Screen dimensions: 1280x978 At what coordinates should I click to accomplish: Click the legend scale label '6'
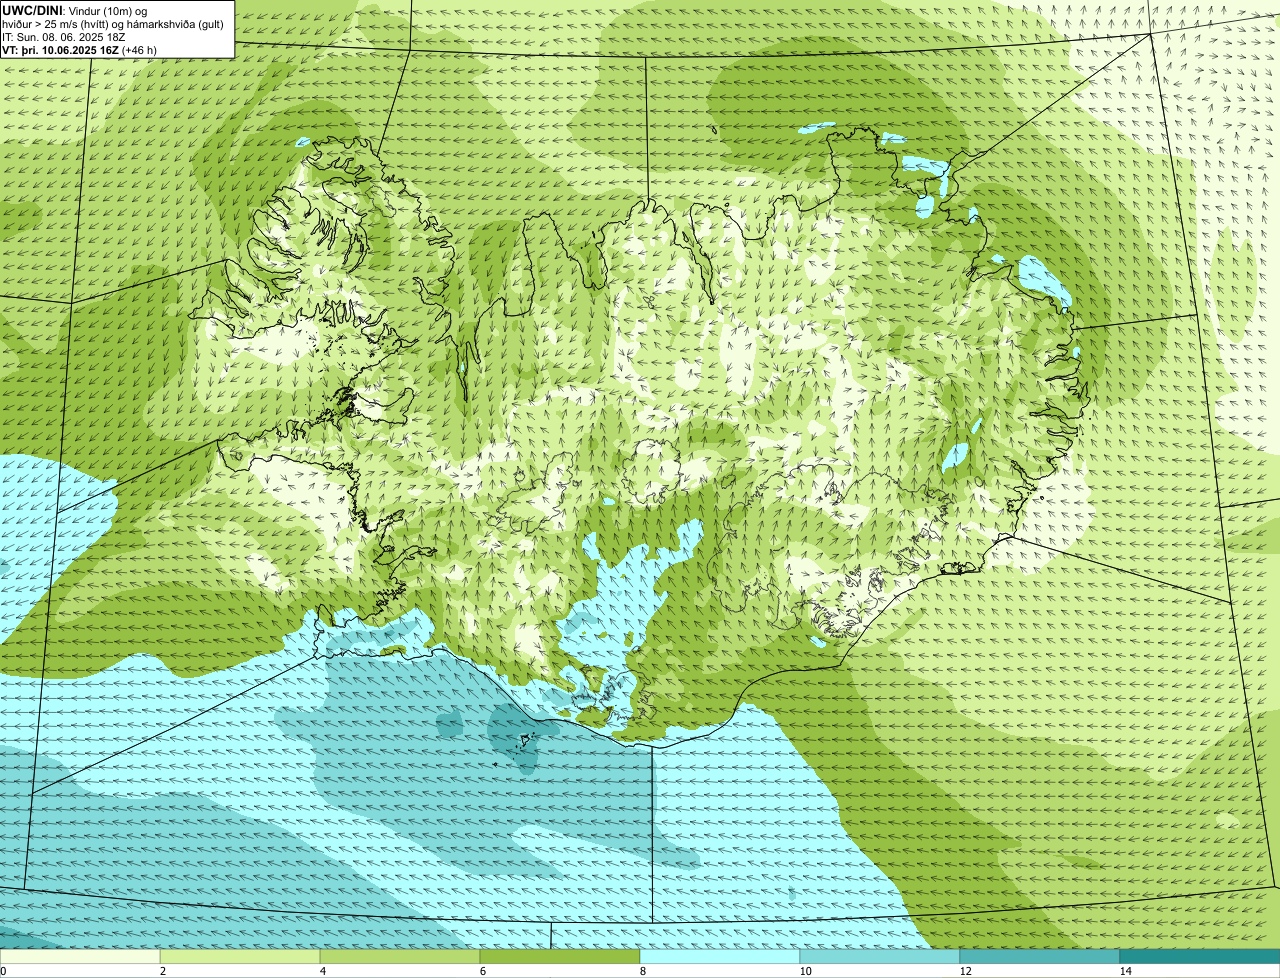click(482, 971)
